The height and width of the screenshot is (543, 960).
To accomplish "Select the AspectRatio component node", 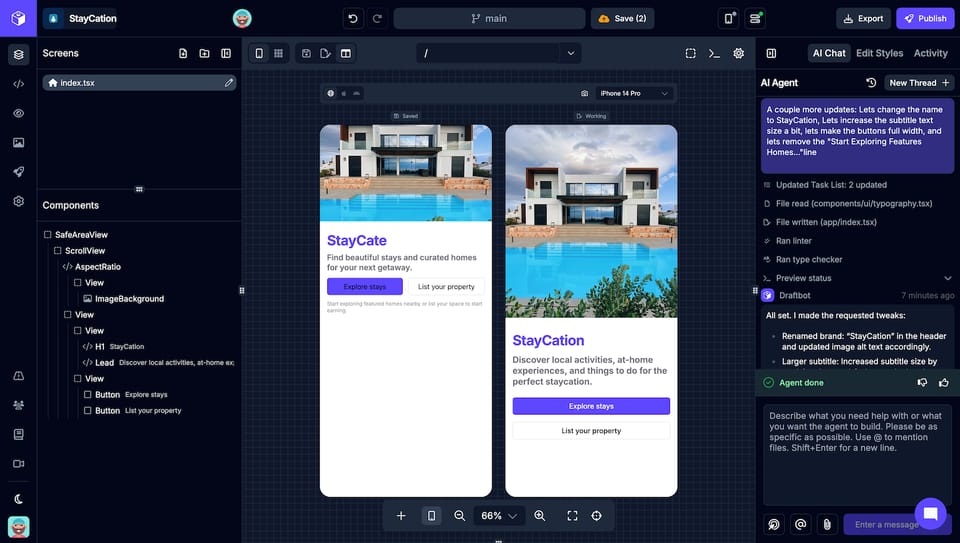I will (97, 266).
